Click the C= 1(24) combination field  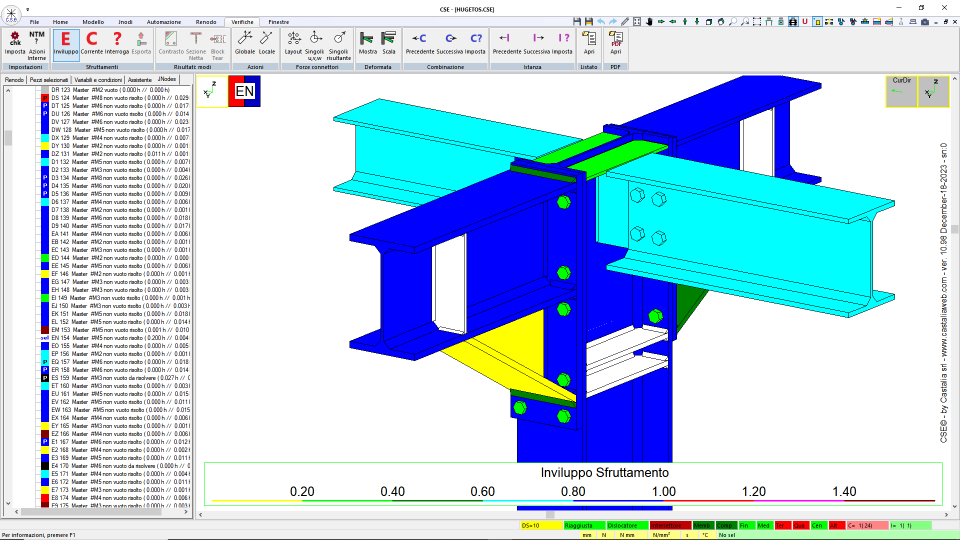coord(867,525)
